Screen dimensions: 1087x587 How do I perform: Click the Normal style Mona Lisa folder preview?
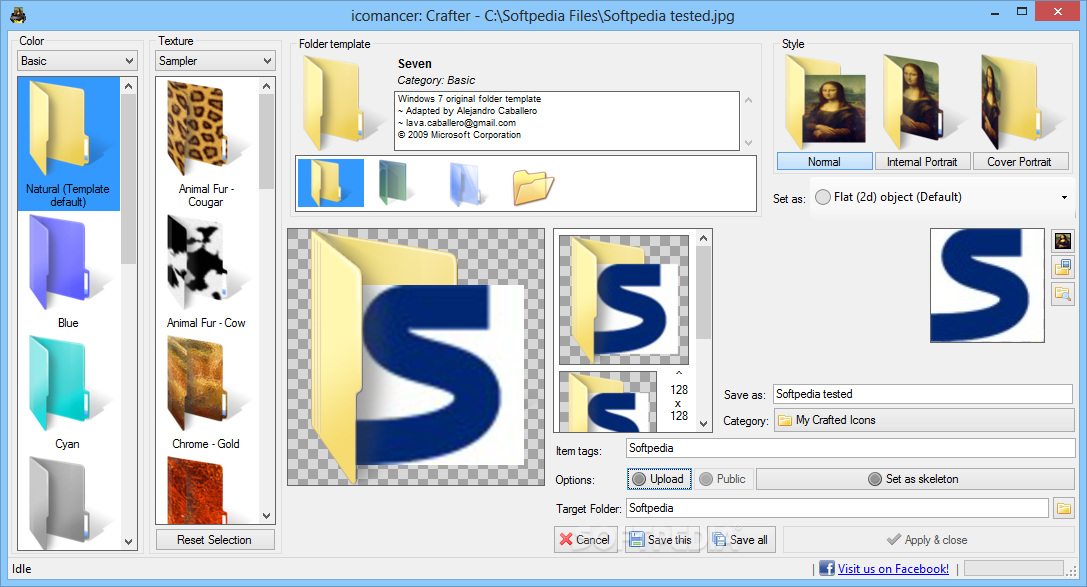pos(824,102)
